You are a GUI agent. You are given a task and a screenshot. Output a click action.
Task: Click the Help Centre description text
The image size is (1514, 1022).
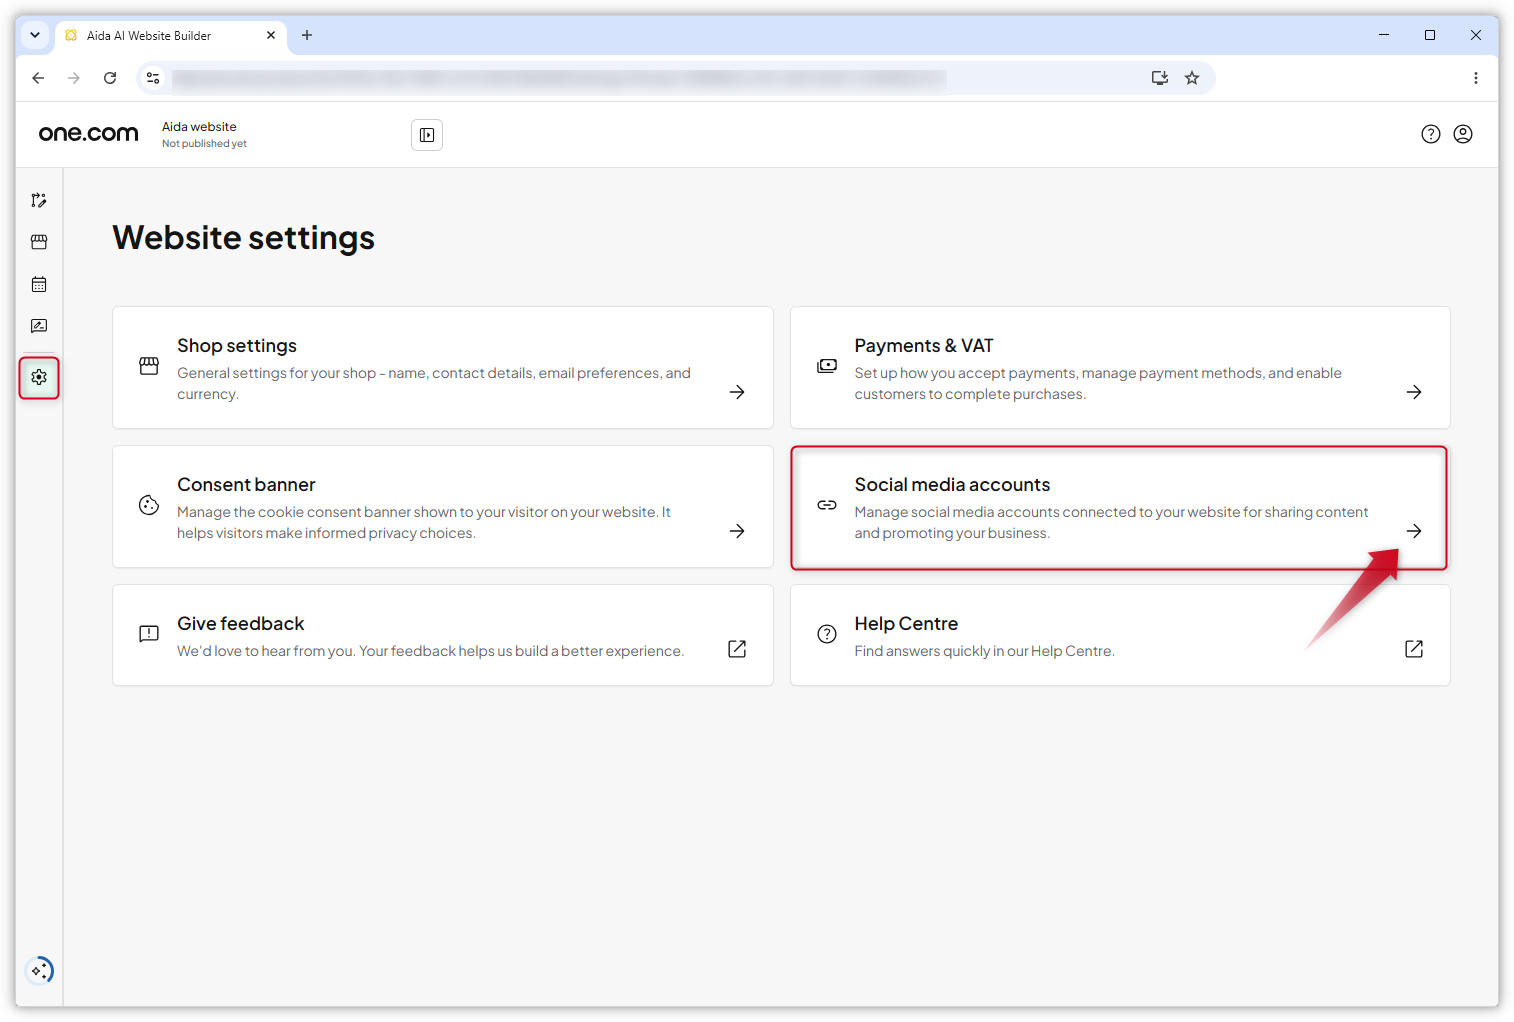click(x=984, y=651)
